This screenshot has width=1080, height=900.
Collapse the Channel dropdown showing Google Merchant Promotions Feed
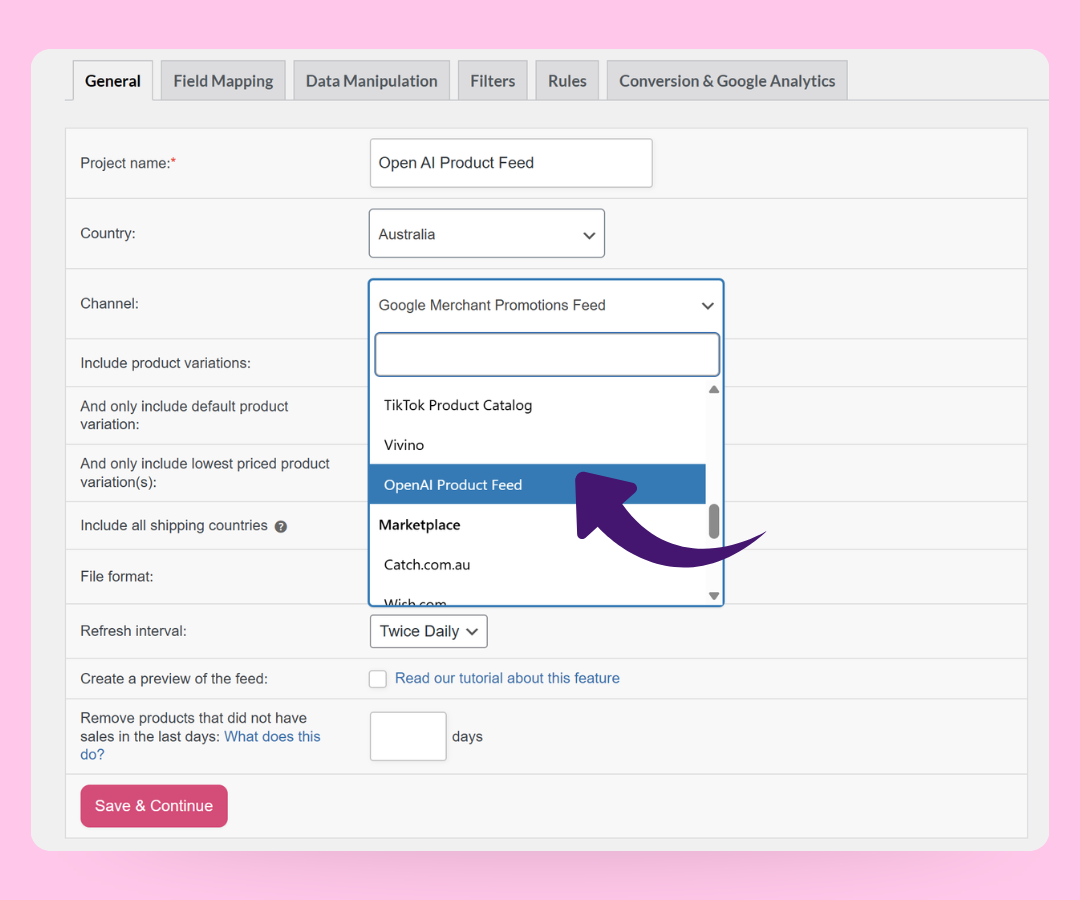click(545, 305)
